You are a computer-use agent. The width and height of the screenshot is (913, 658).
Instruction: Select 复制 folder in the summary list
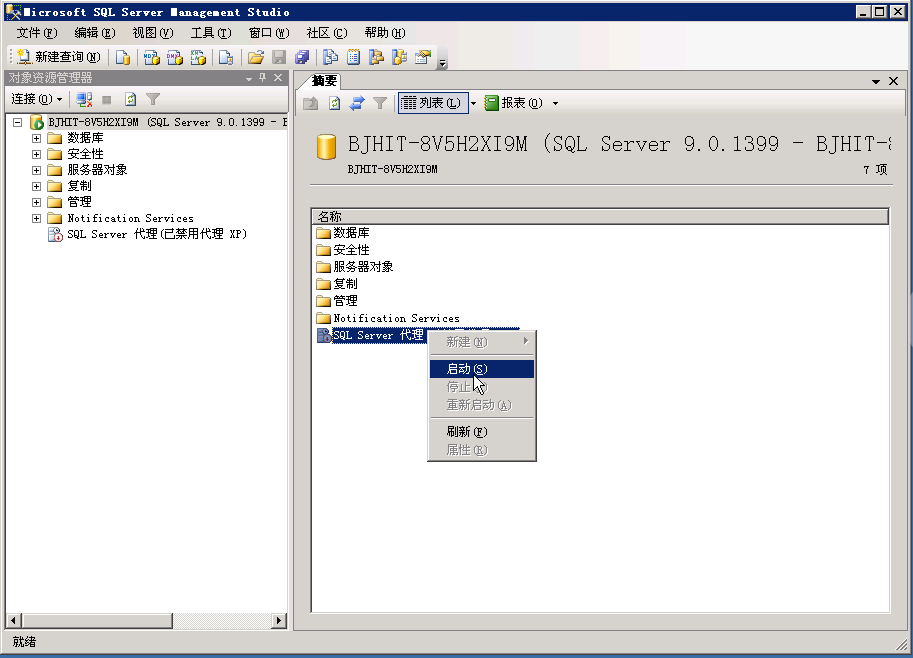pos(337,284)
